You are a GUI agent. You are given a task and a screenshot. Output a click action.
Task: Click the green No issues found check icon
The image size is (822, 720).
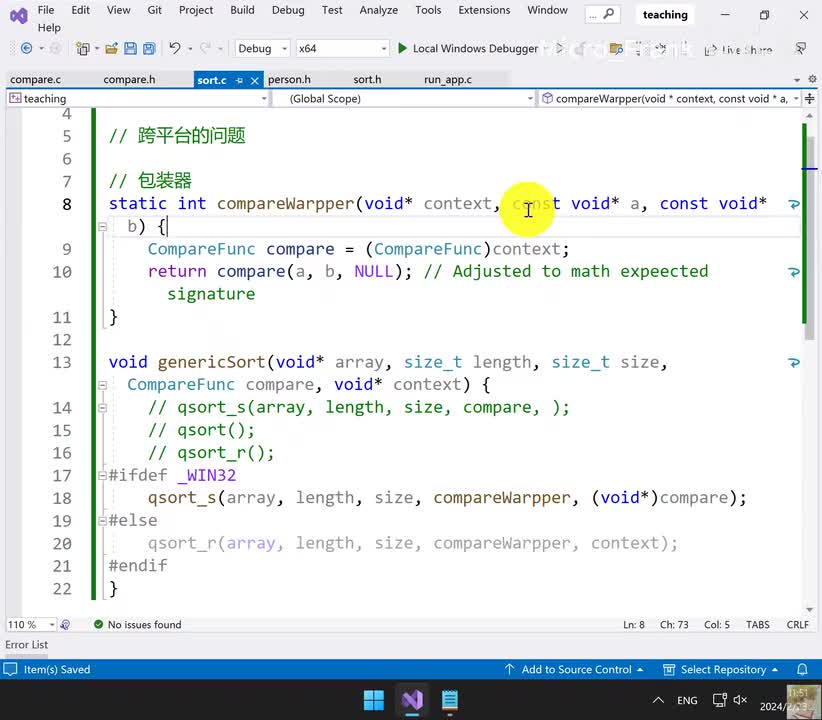point(98,624)
